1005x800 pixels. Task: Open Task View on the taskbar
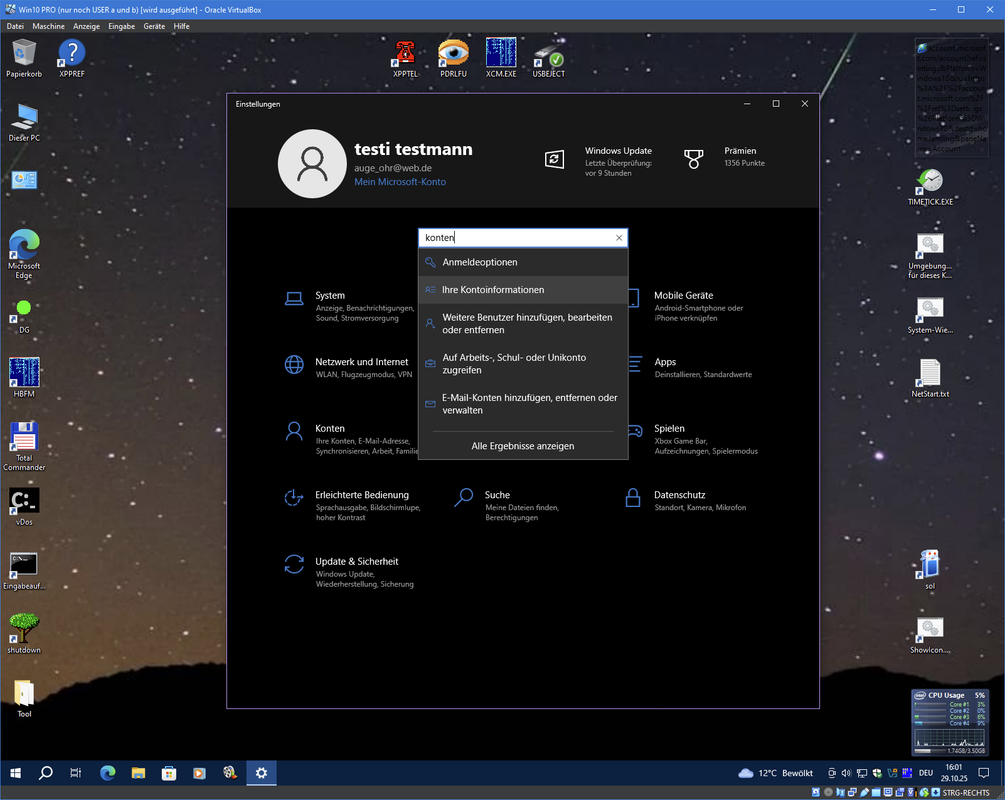(76, 773)
